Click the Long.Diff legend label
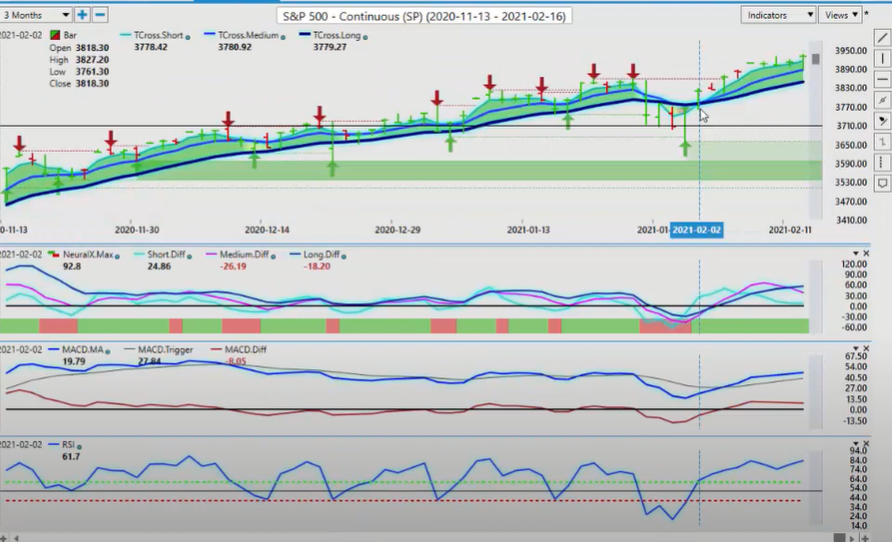 321,254
